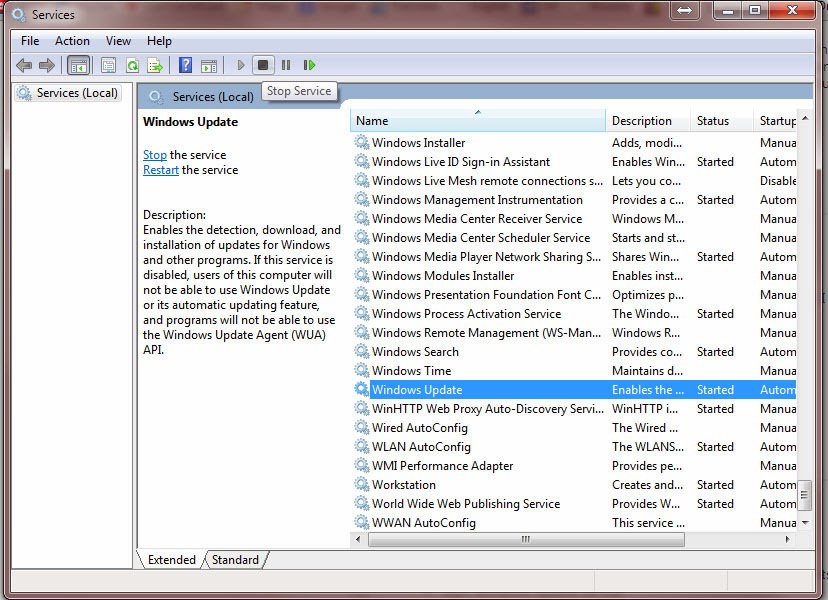Click the gear icon beside World Wide Web Publishing Service
This screenshot has height=600, width=828.
[362, 503]
